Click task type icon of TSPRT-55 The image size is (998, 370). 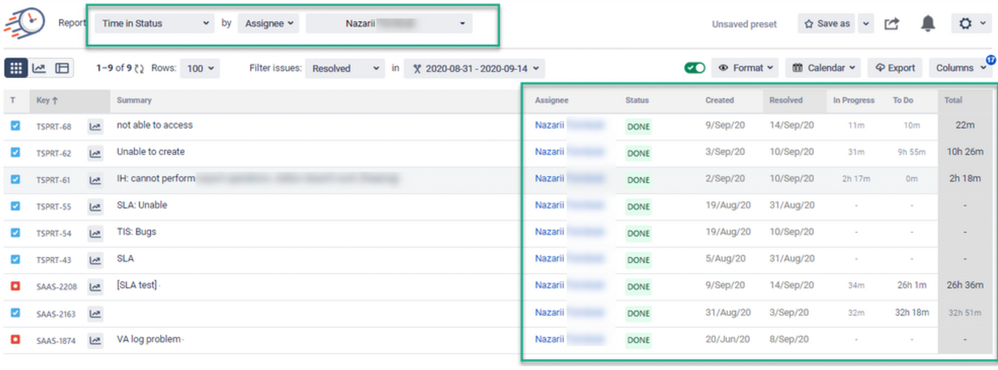click(16, 206)
